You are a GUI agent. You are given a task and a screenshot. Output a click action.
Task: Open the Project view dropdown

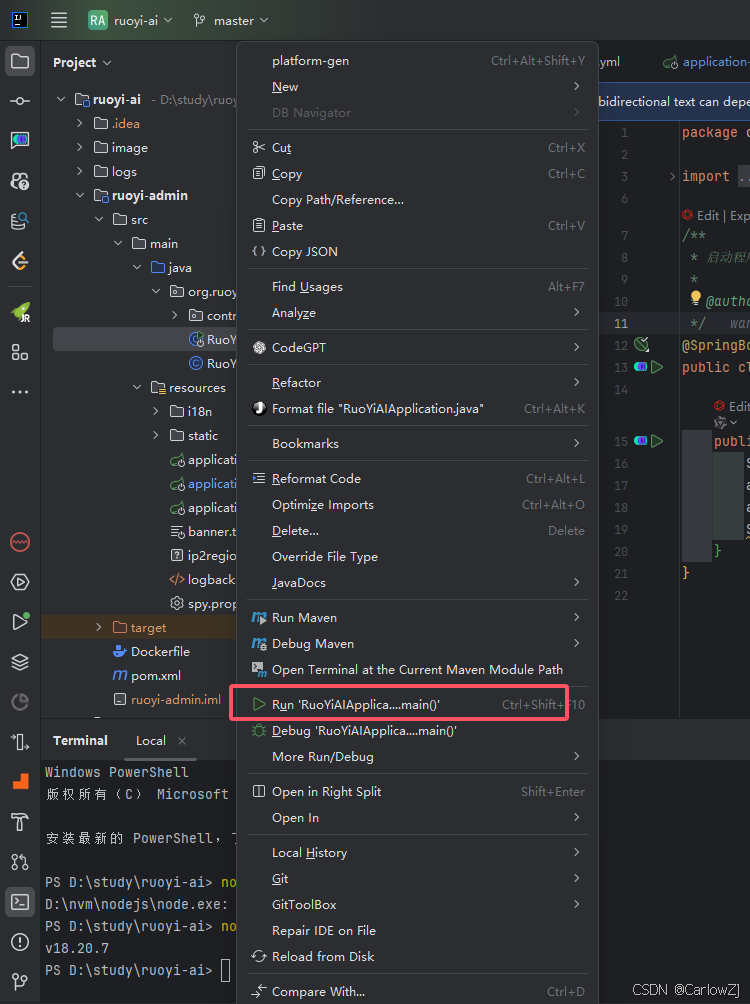pos(82,62)
